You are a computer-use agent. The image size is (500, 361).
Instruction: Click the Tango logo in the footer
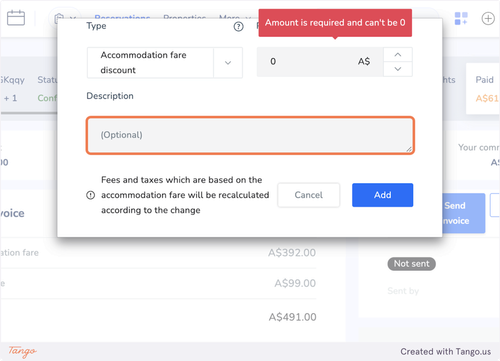(22, 351)
